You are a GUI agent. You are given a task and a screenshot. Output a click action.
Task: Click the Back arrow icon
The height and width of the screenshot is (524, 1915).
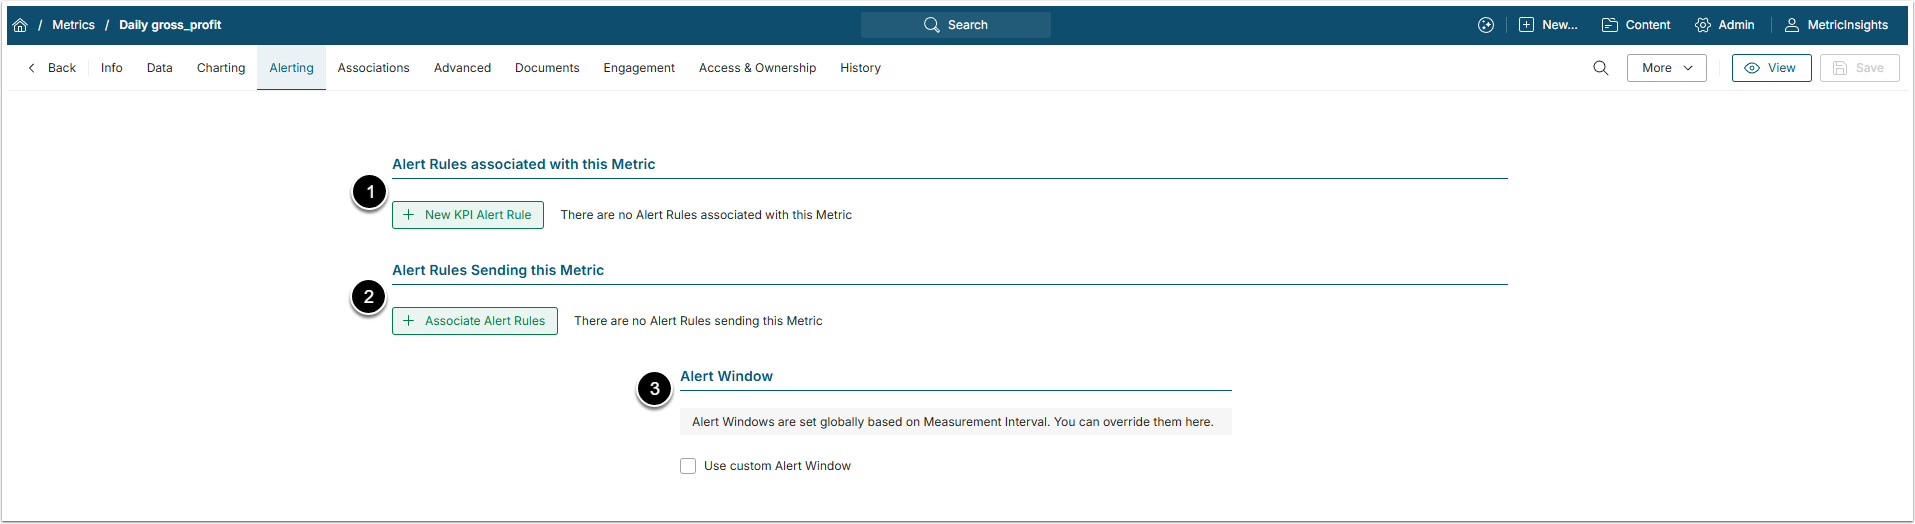32,68
